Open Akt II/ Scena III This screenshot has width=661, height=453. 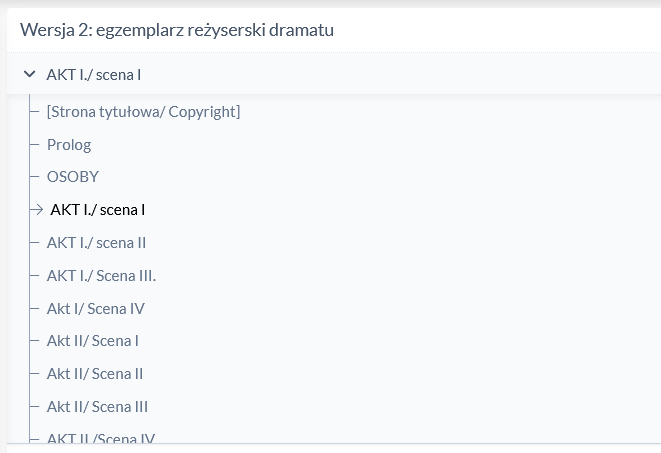click(x=97, y=407)
